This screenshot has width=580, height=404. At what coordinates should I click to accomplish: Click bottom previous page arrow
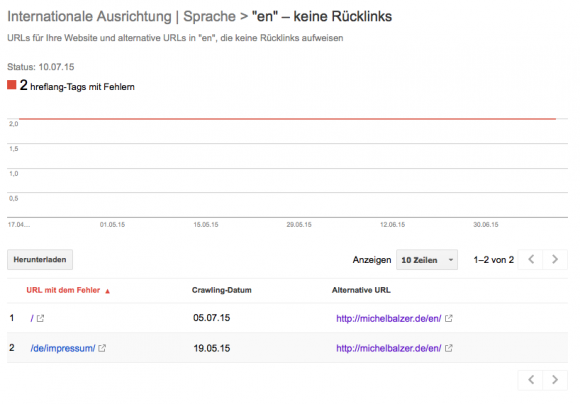pyautogui.click(x=530, y=380)
